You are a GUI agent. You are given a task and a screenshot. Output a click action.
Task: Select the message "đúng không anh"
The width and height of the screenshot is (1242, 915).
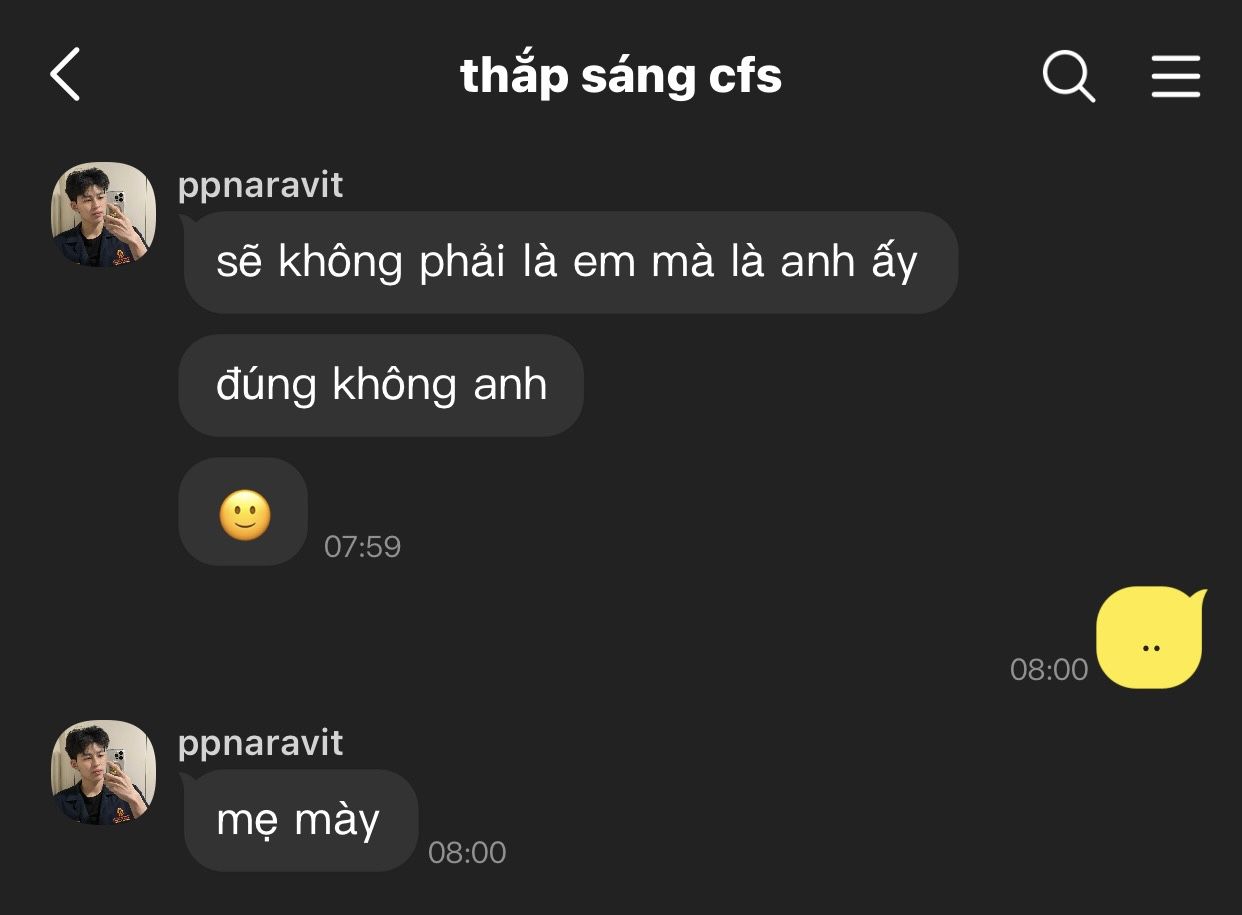(x=381, y=385)
